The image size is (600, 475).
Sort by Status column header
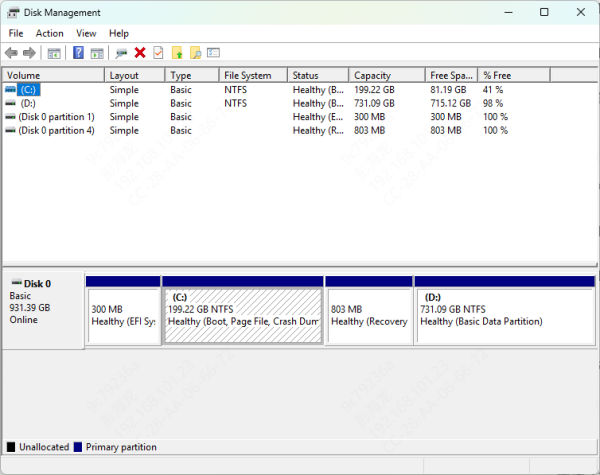(x=318, y=75)
